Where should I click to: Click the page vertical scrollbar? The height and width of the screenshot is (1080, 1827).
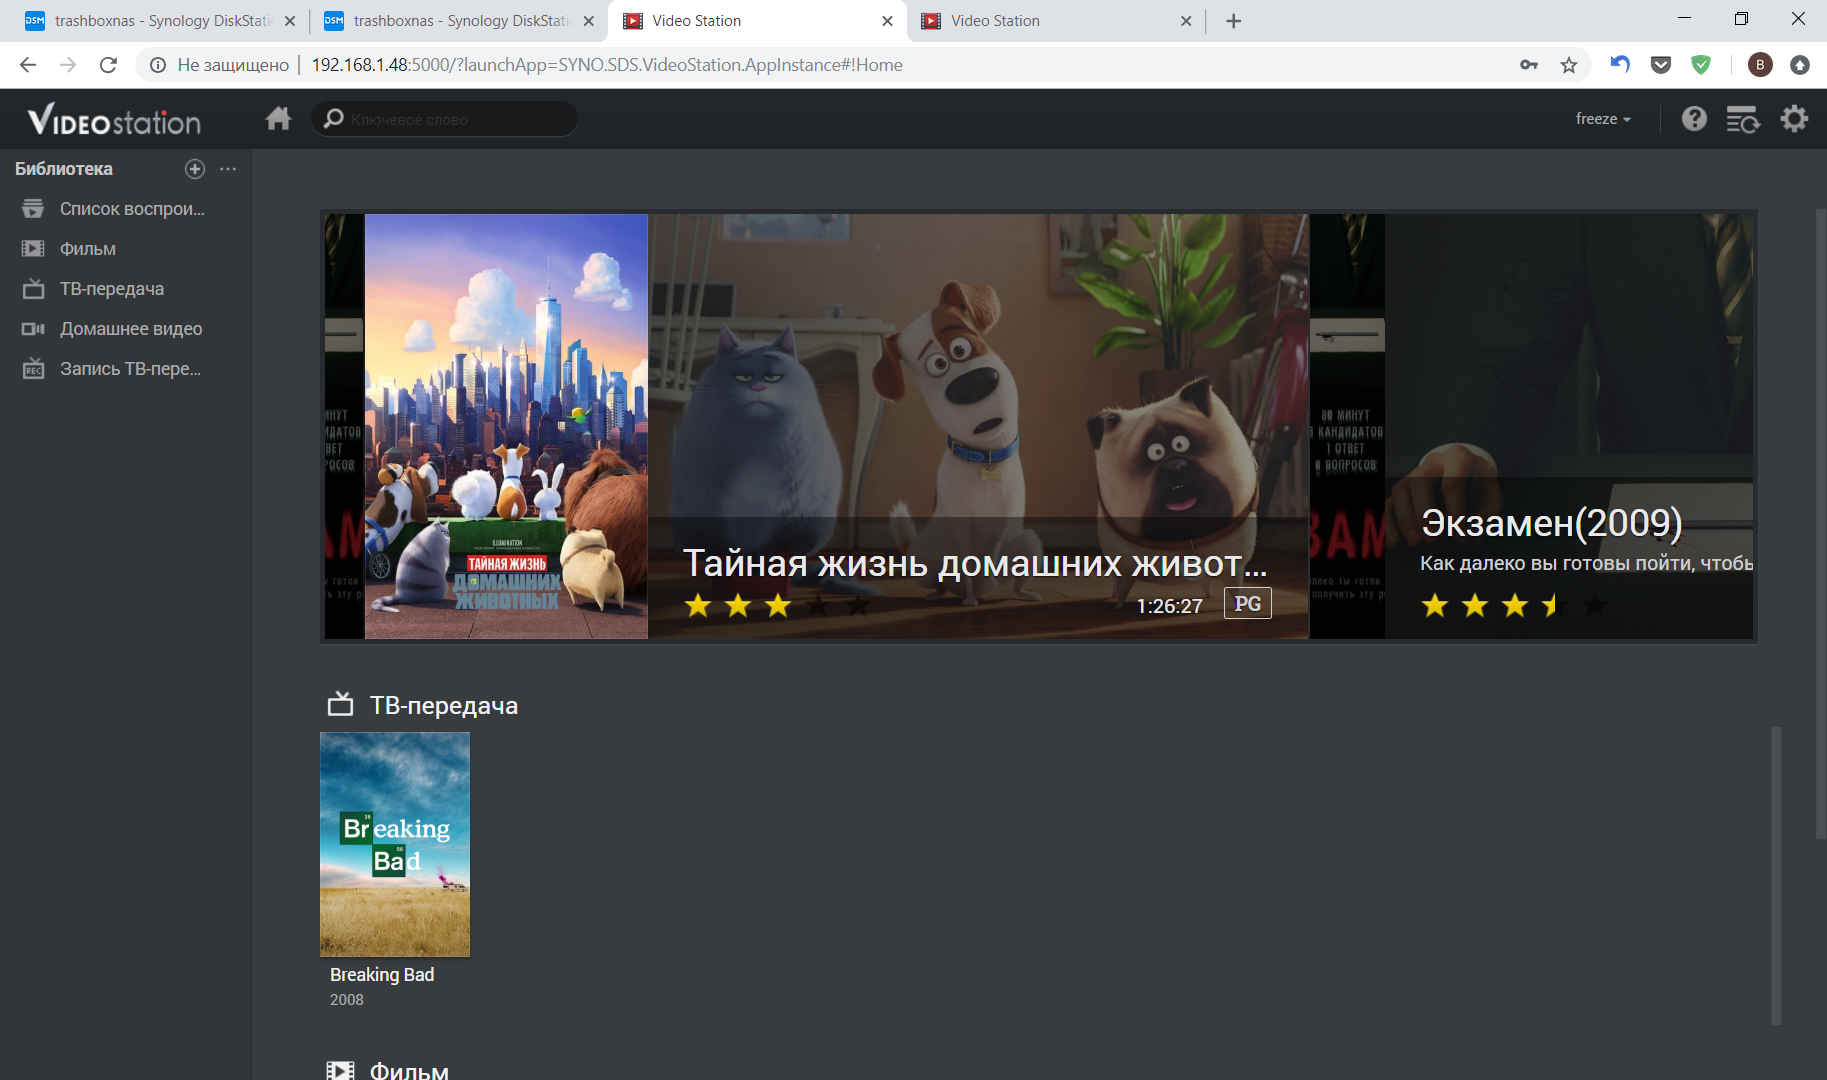coord(1820,523)
